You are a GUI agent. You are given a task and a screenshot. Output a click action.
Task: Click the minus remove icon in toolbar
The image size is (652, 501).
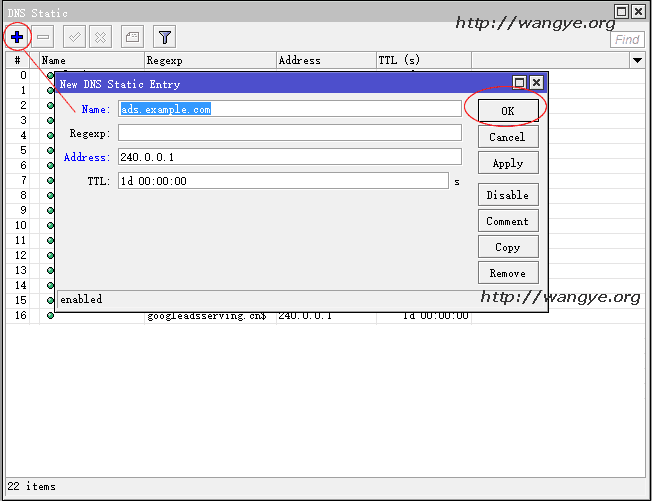42,37
